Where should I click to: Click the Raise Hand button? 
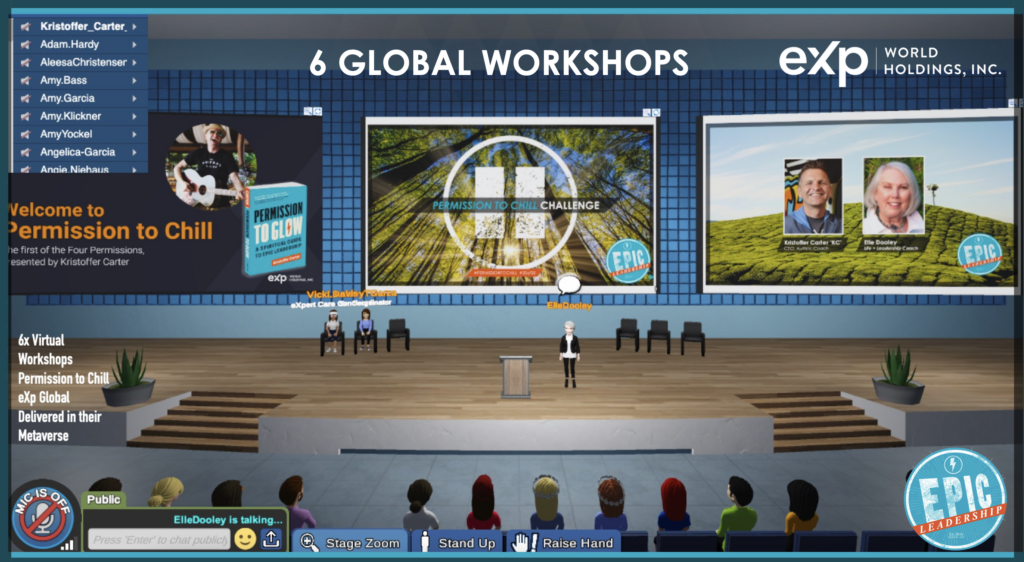tap(564, 542)
